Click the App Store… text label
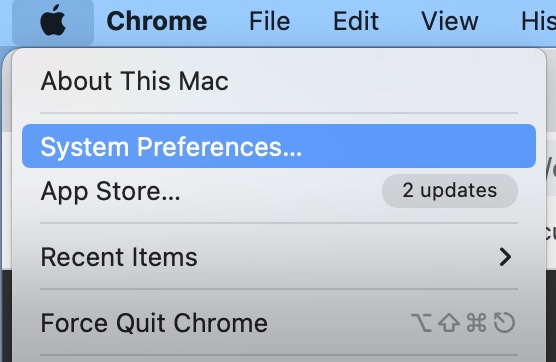The width and height of the screenshot is (556, 362). click(110, 191)
